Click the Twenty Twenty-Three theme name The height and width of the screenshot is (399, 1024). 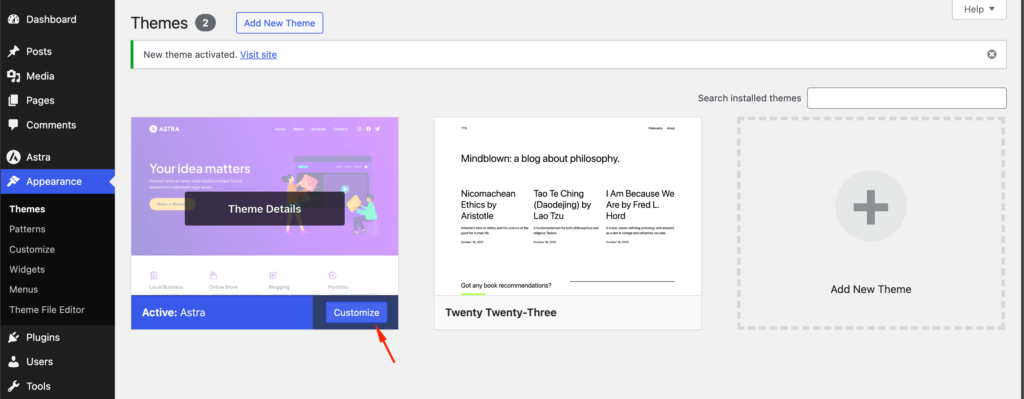click(x=500, y=313)
